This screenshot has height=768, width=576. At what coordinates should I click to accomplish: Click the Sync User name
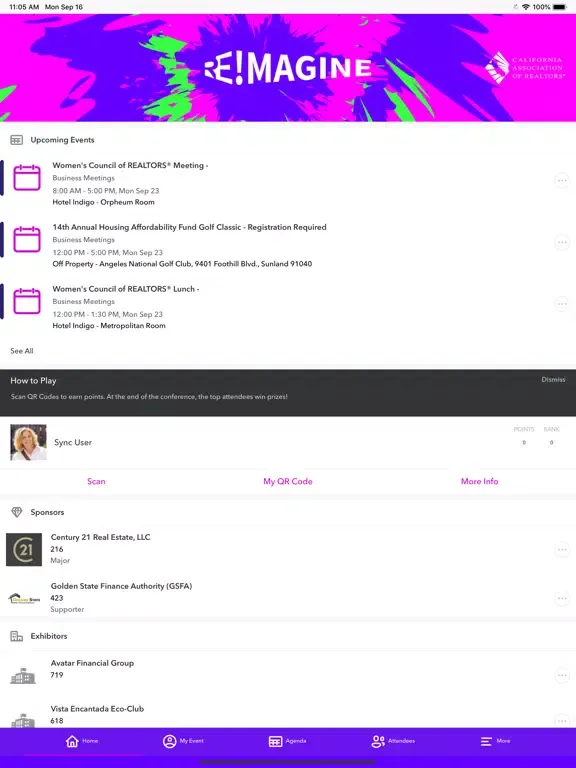pyautogui.click(x=73, y=442)
